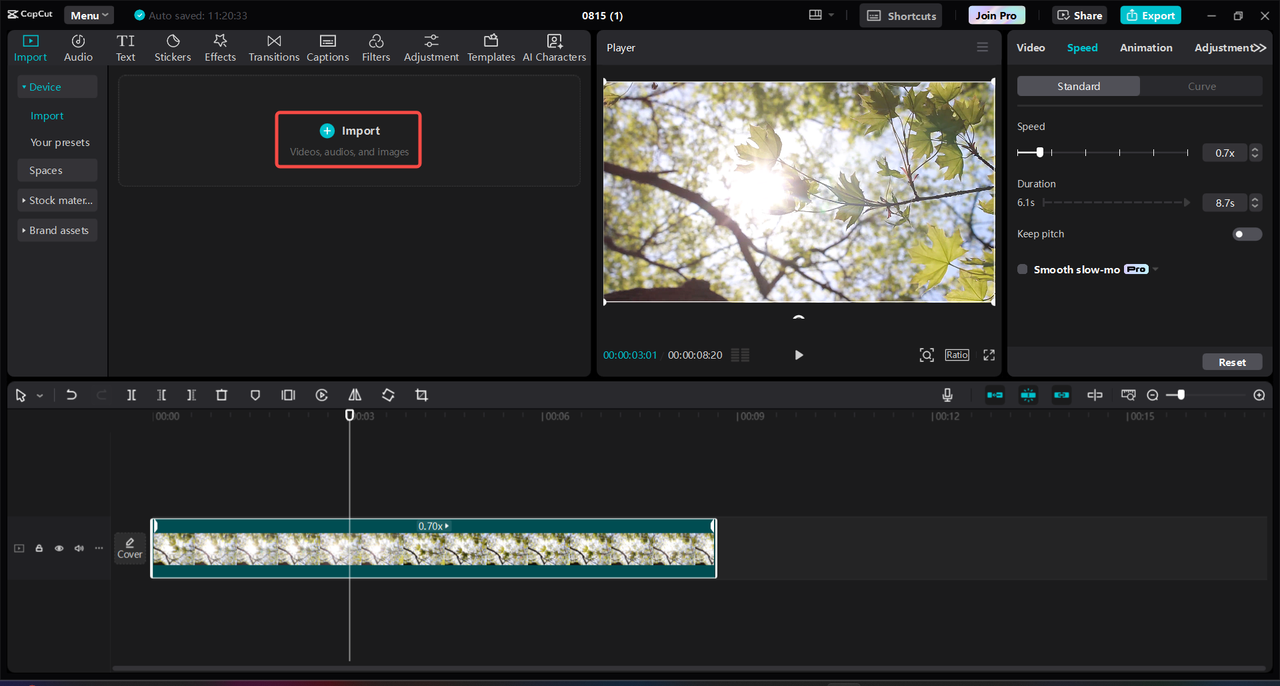
Task: Toggle track visibility eye icon
Action: coord(59,548)
